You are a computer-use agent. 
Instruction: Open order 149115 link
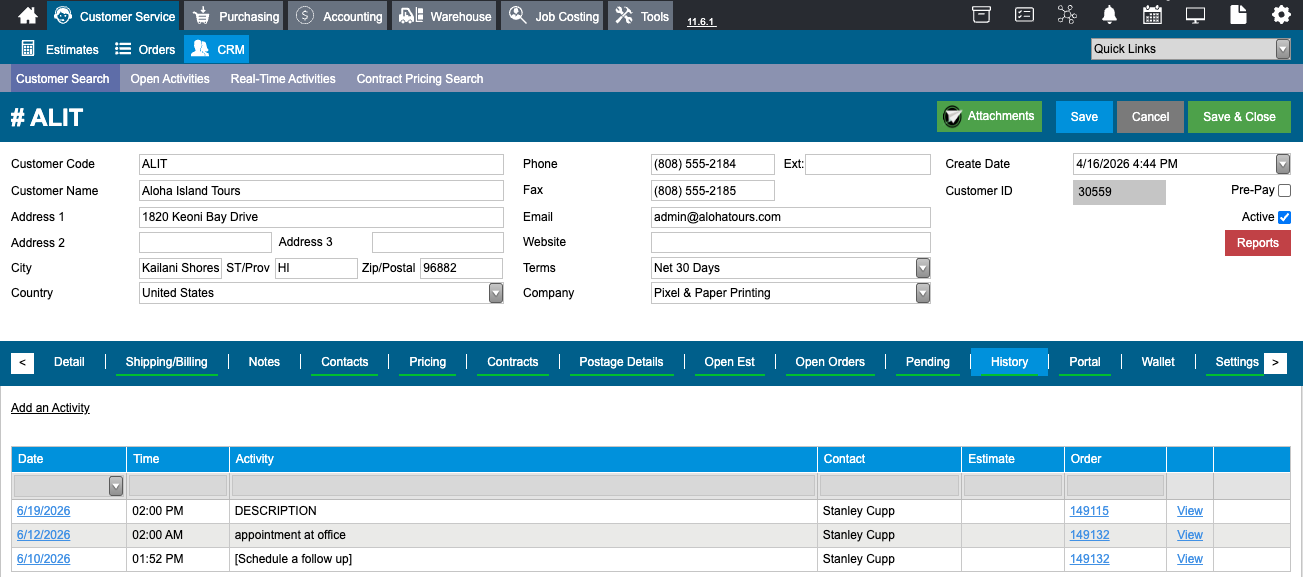1090,511
